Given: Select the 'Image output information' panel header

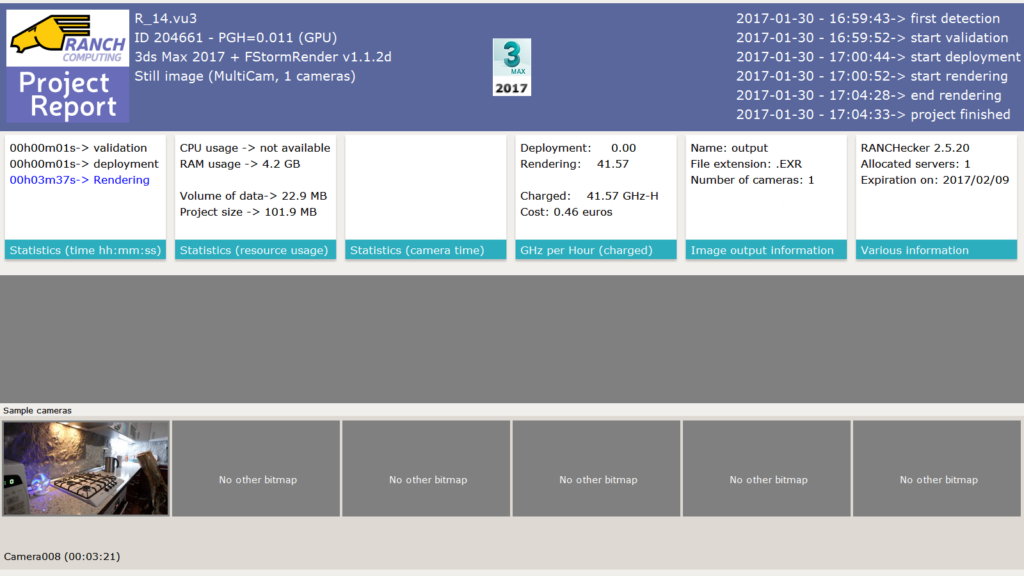Looking at the screenshot, I should (766, 249).
